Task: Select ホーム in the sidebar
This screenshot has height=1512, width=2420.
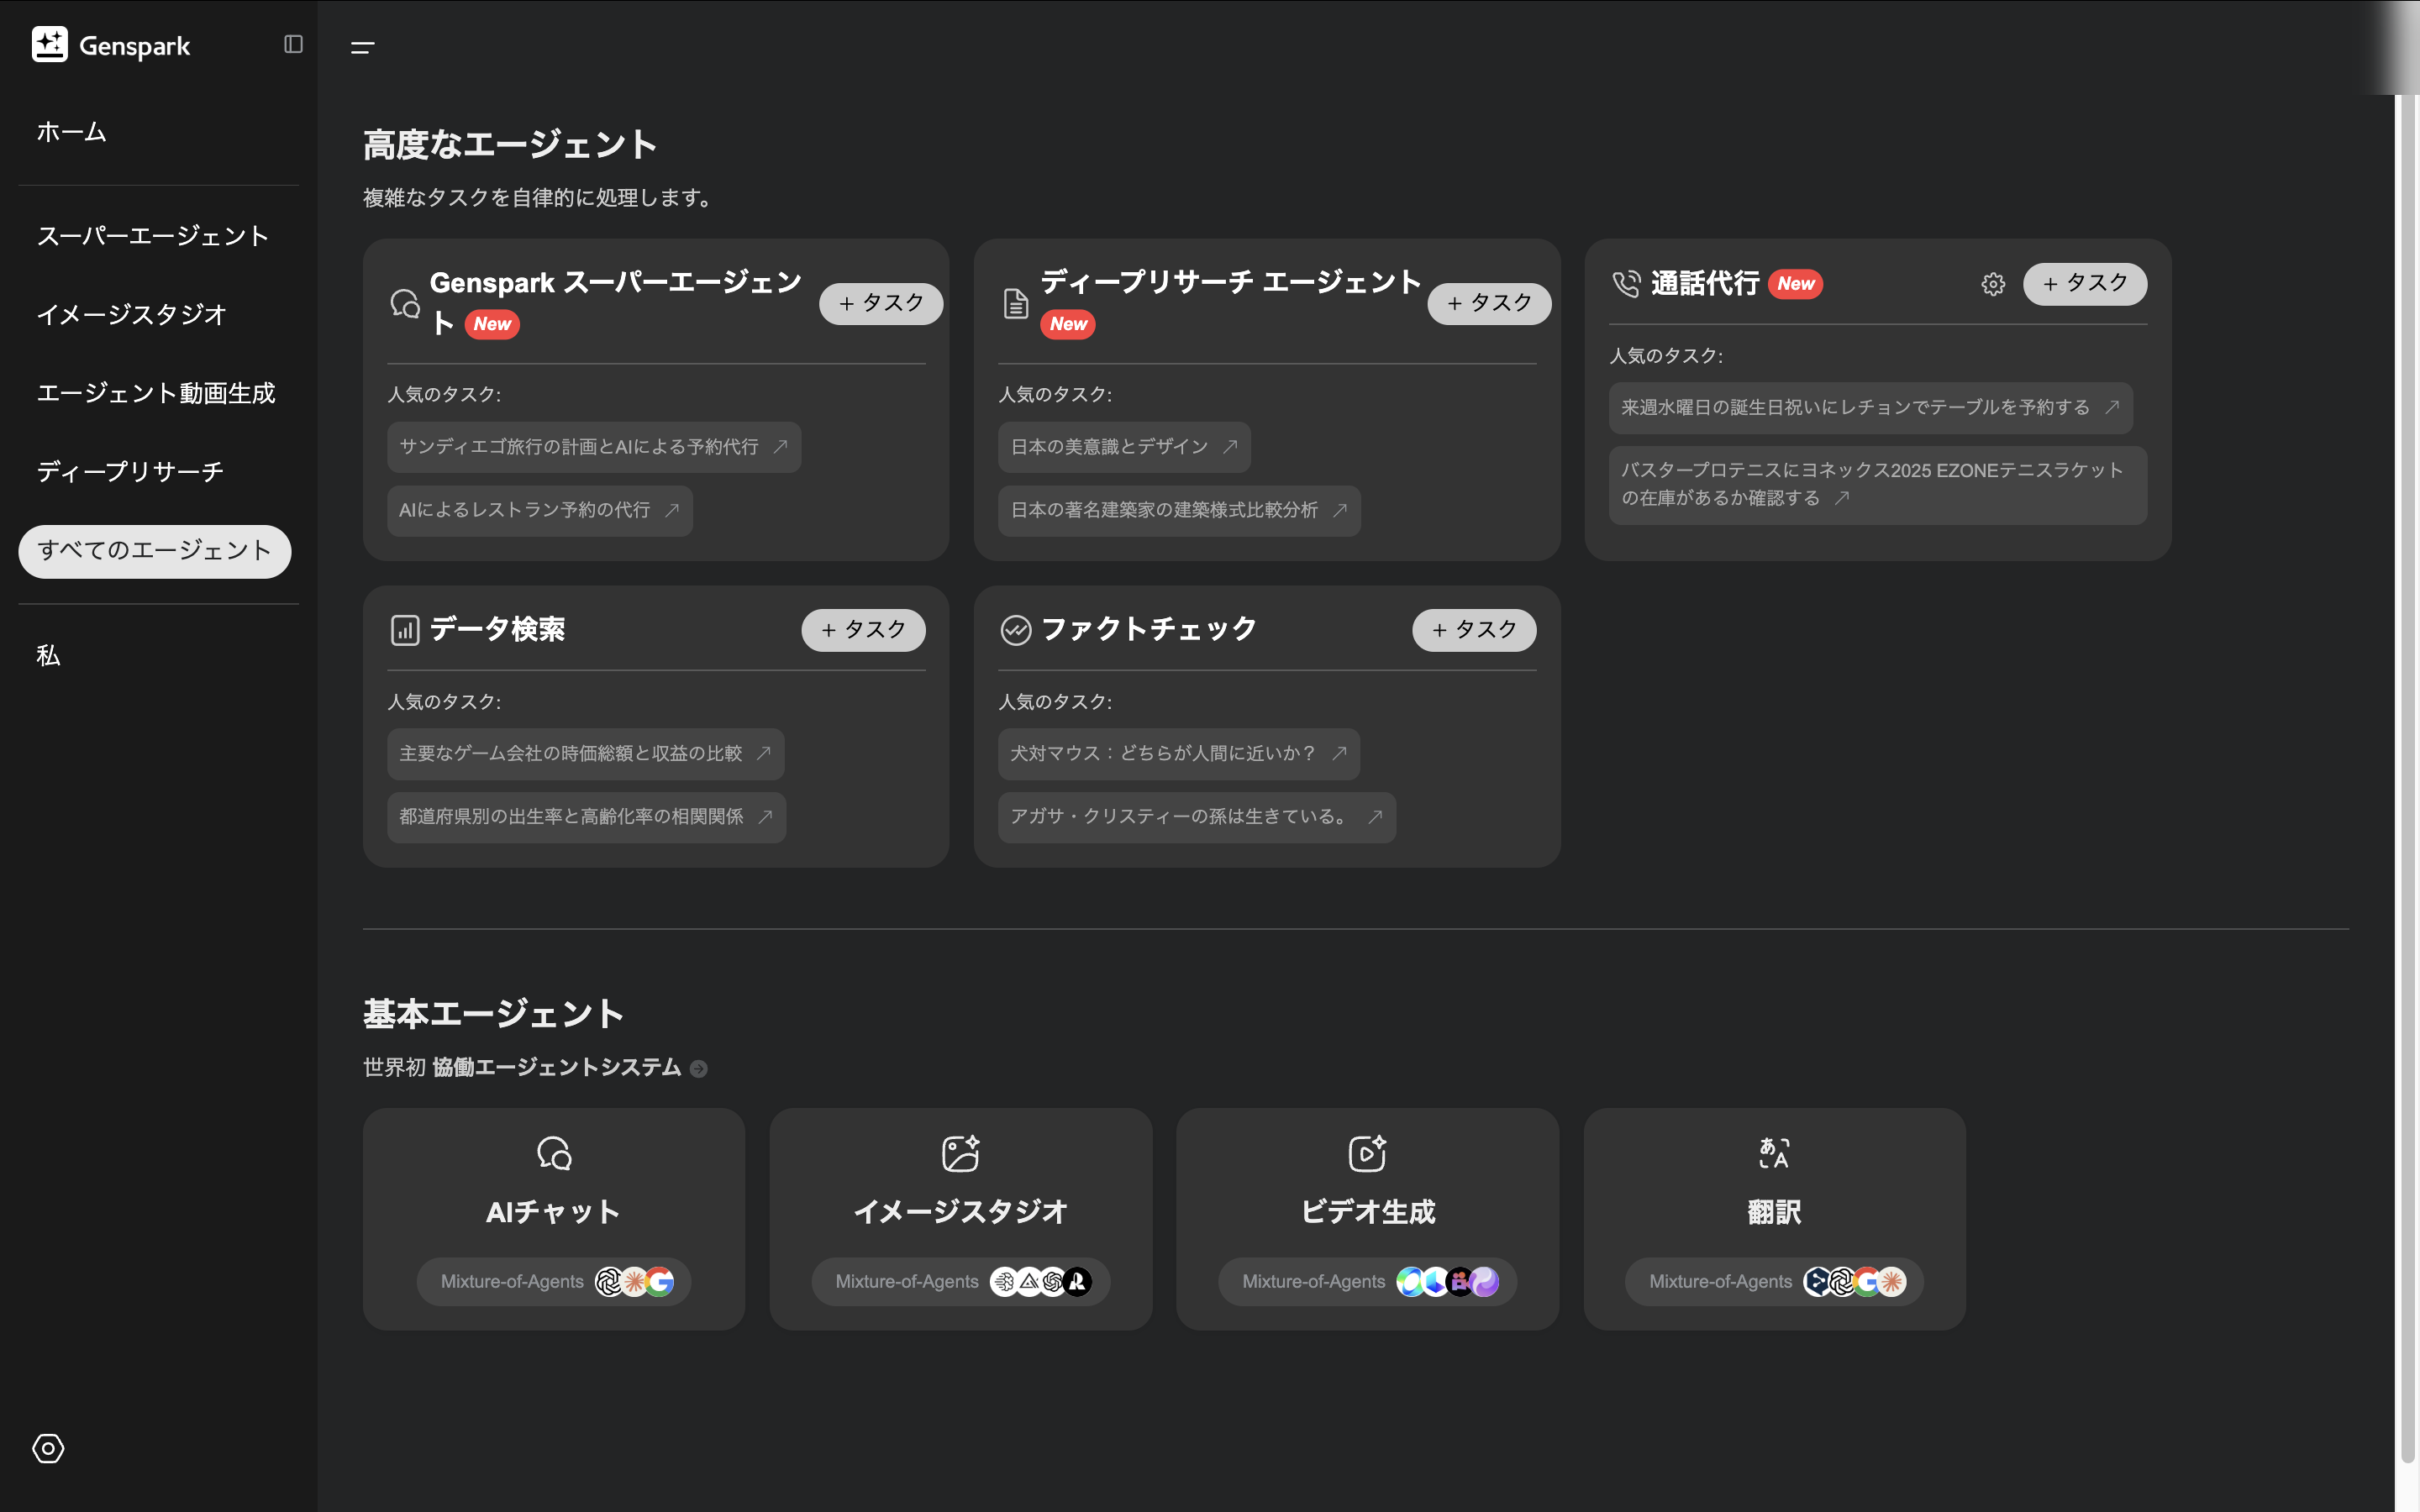Action: pos(71,131)
